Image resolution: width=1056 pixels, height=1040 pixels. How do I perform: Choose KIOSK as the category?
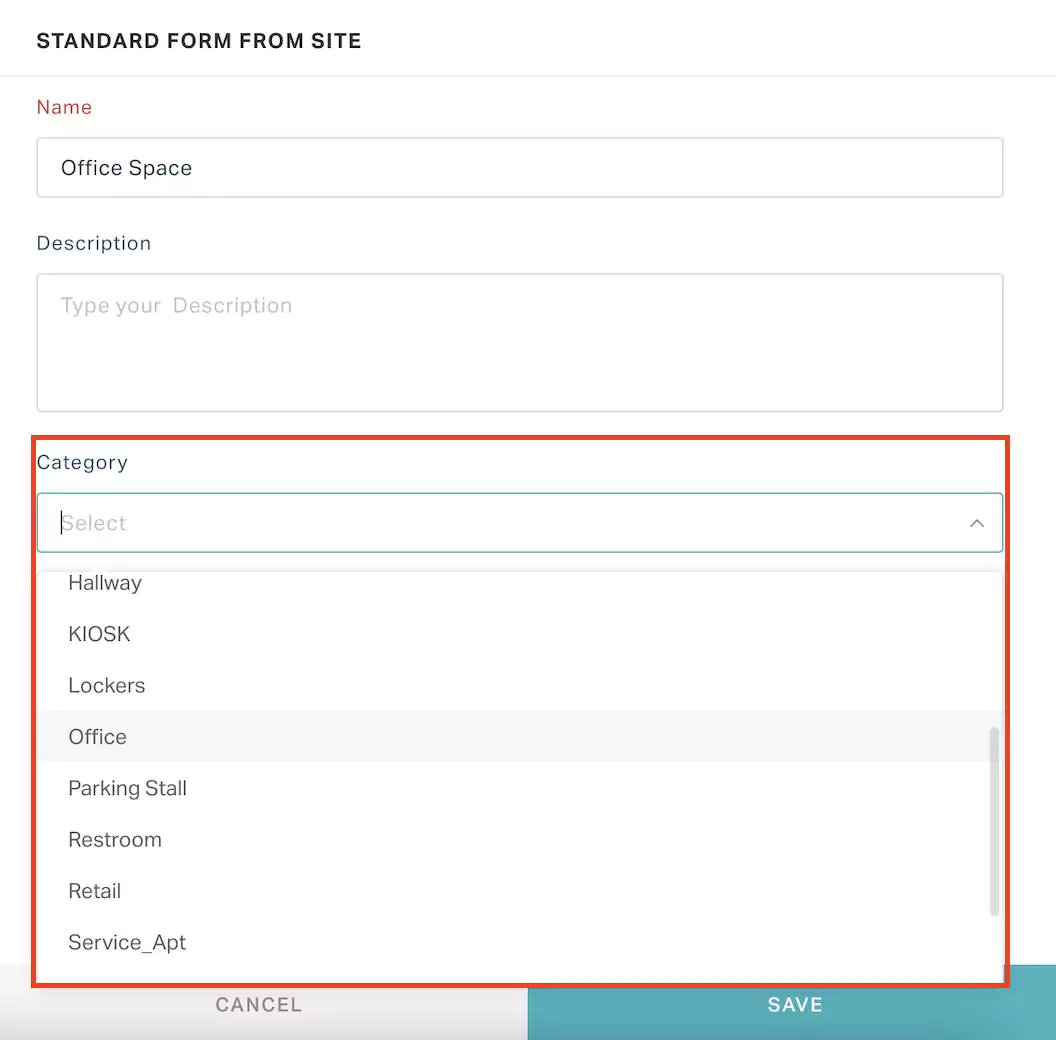(x=99, y=634)
